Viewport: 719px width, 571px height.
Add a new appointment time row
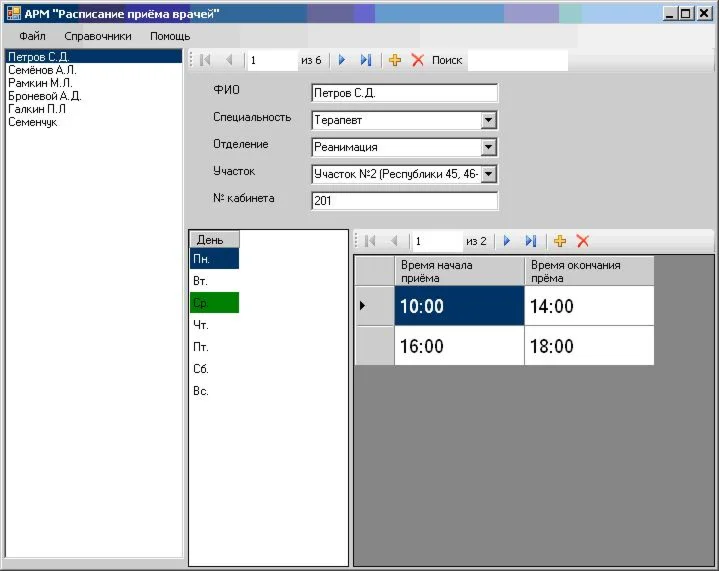click(x=560, y=241)
